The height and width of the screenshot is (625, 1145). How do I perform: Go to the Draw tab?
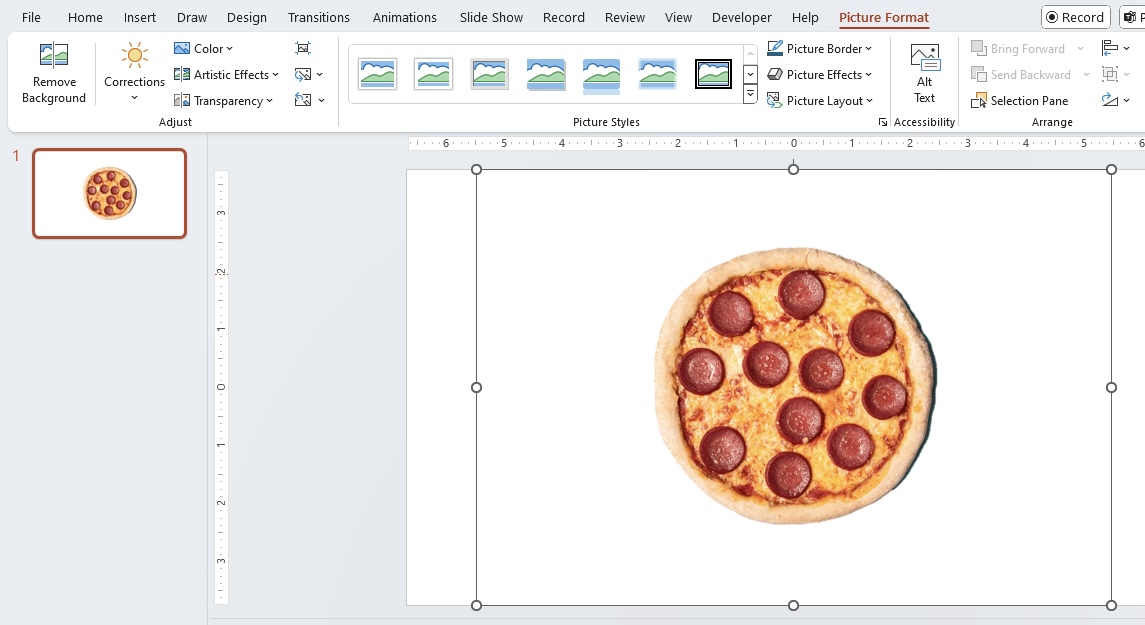tap(192, 18)
